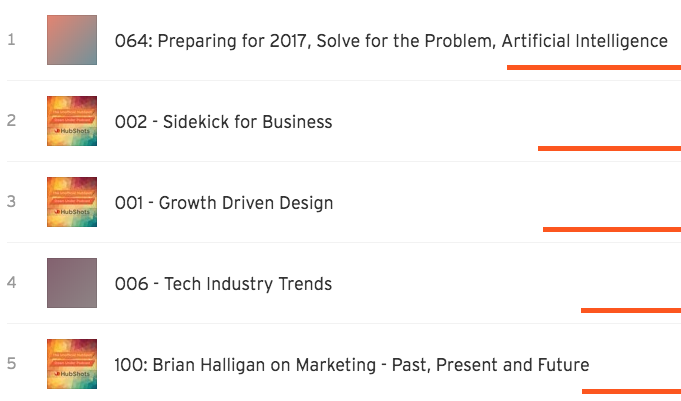Select the orange bar for Growth Driven Design
Screen dimensions: 681x401
point(611,229)
